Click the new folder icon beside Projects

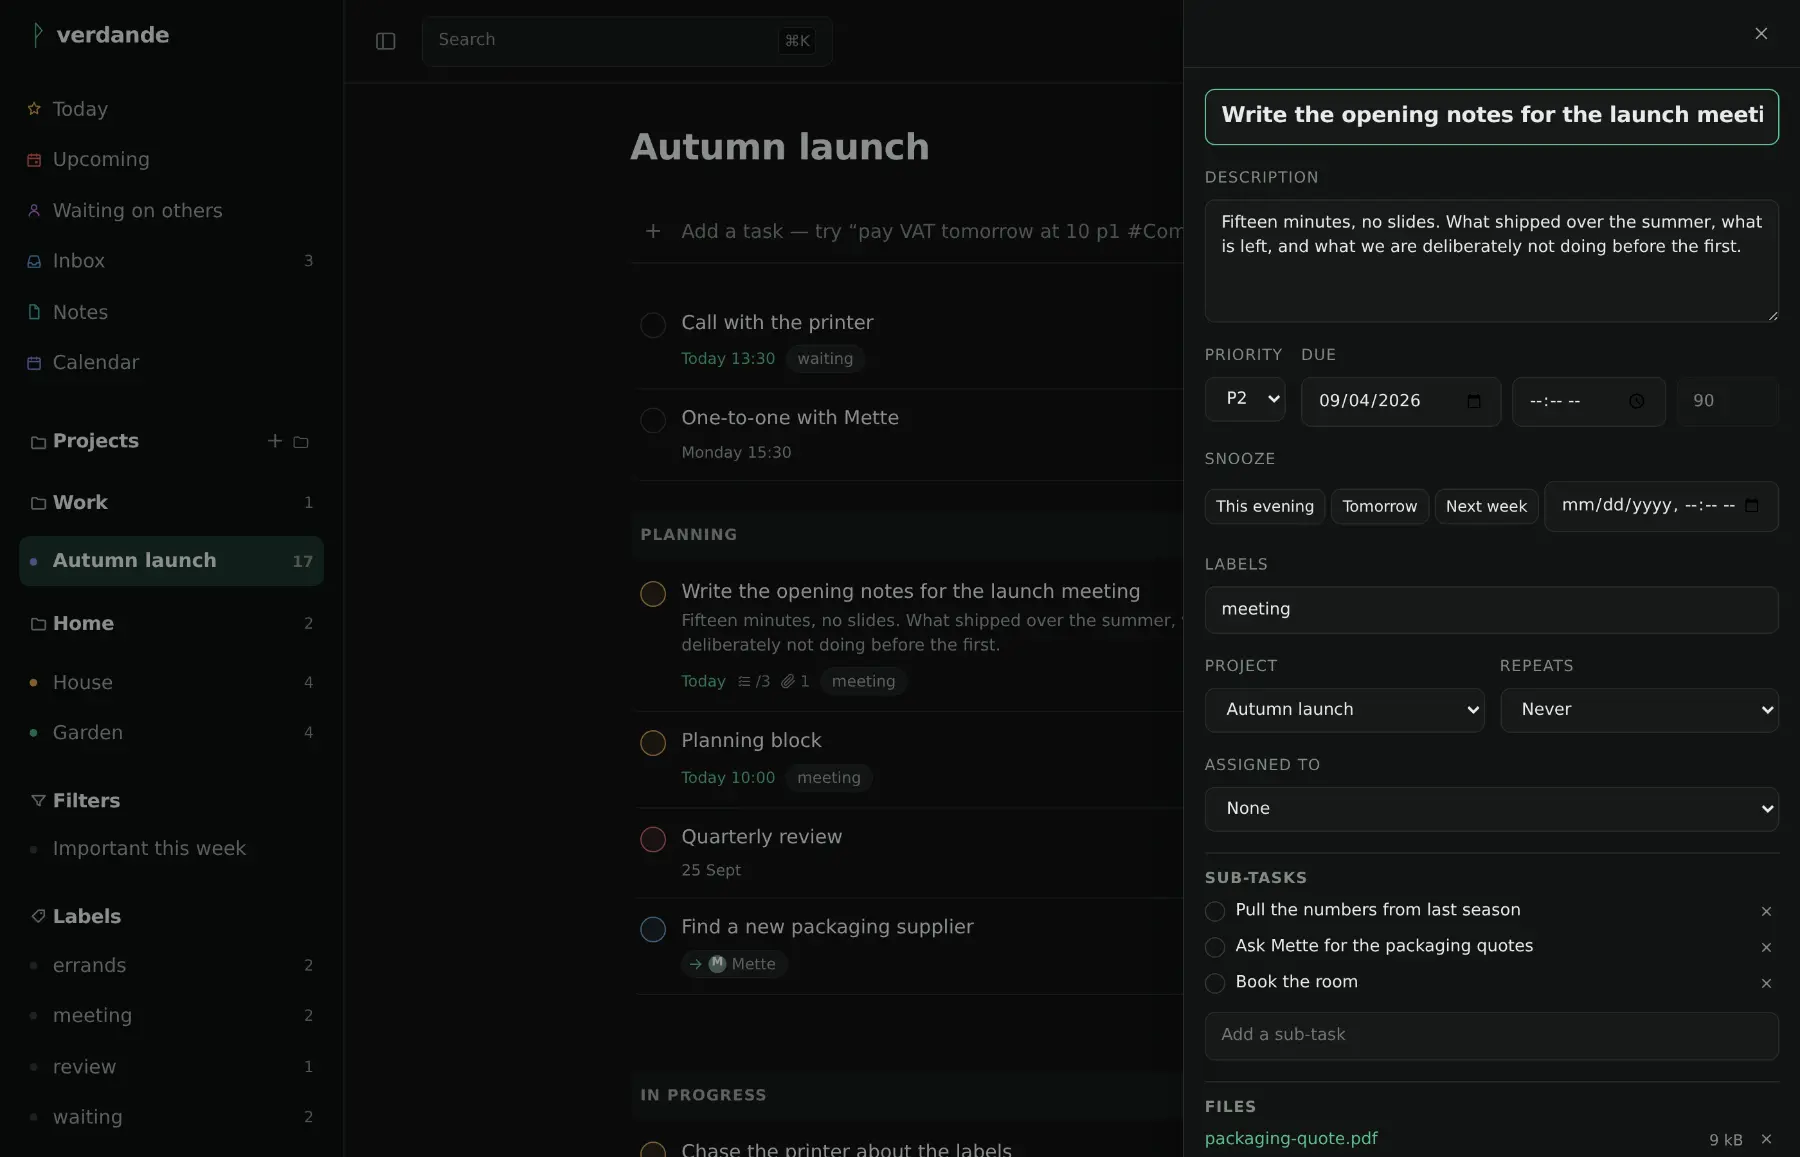click(301, 441)
